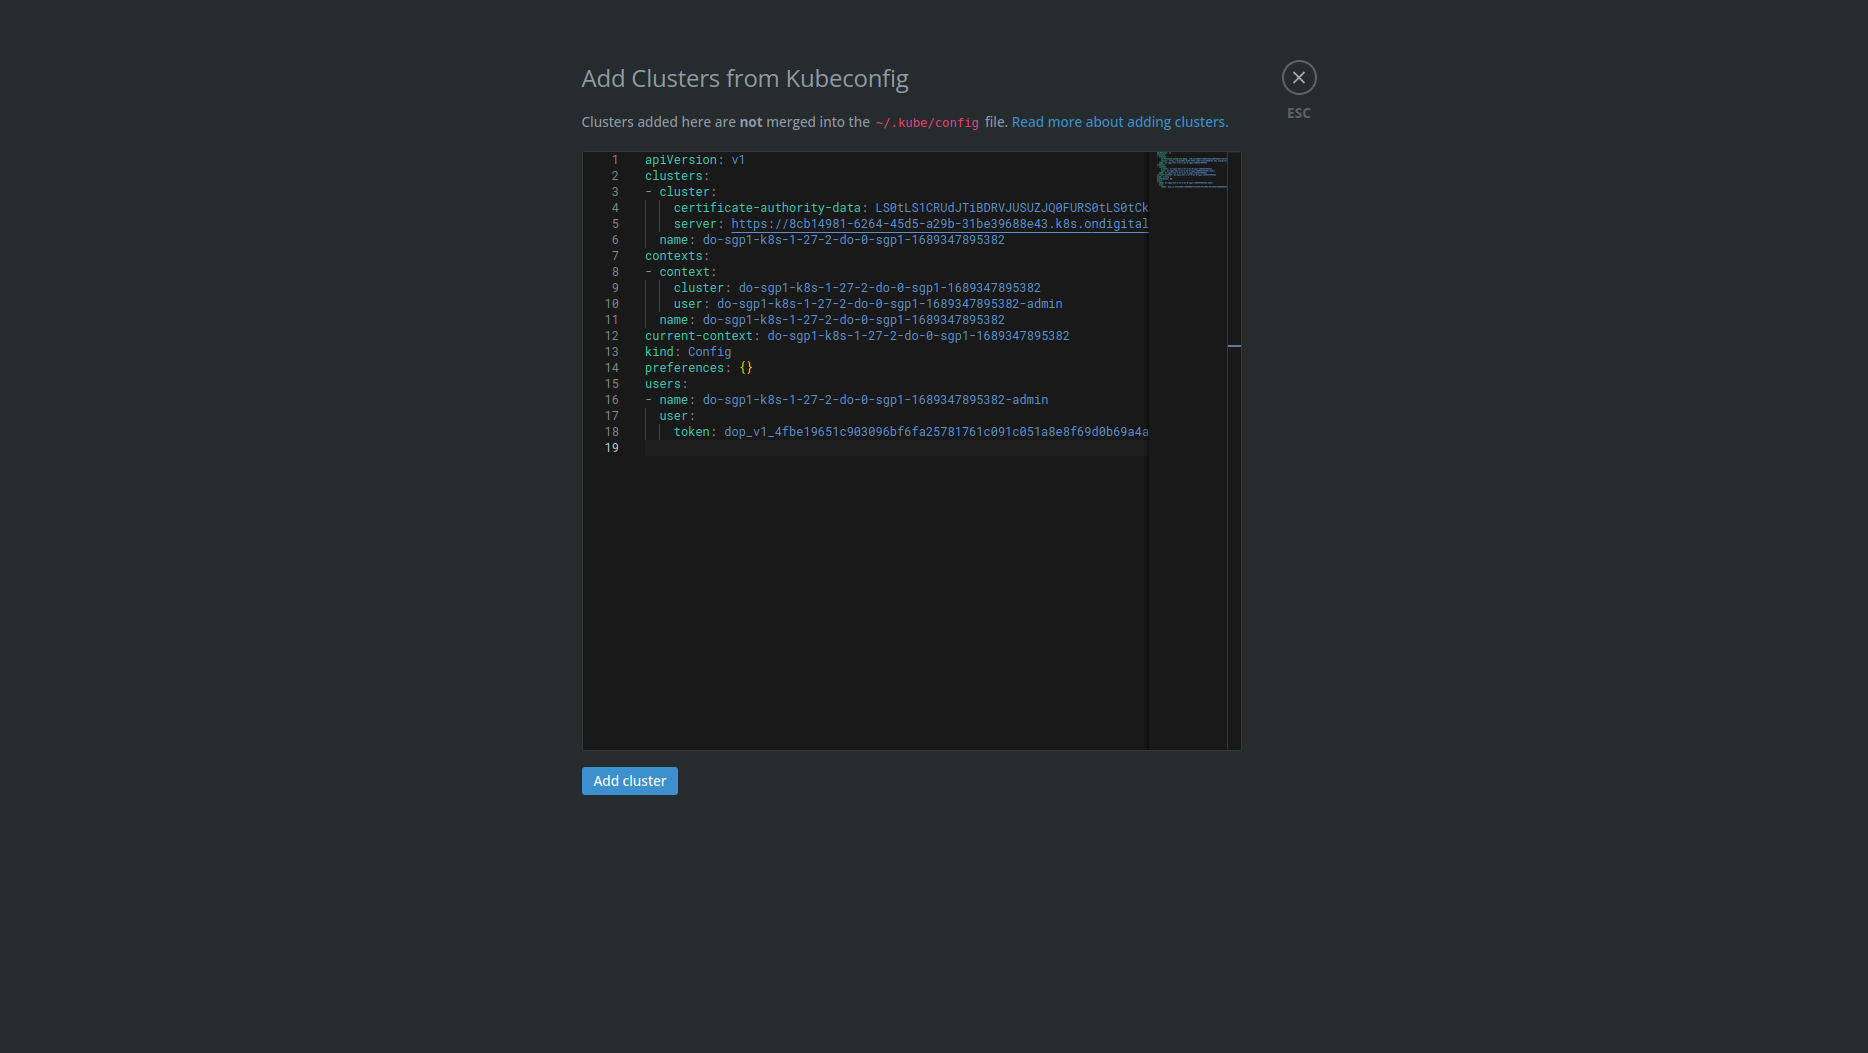The width and height of the screenshot is (1868, 1053).
Task: Click the admin user name on line 16
Action: click(874, 400)
